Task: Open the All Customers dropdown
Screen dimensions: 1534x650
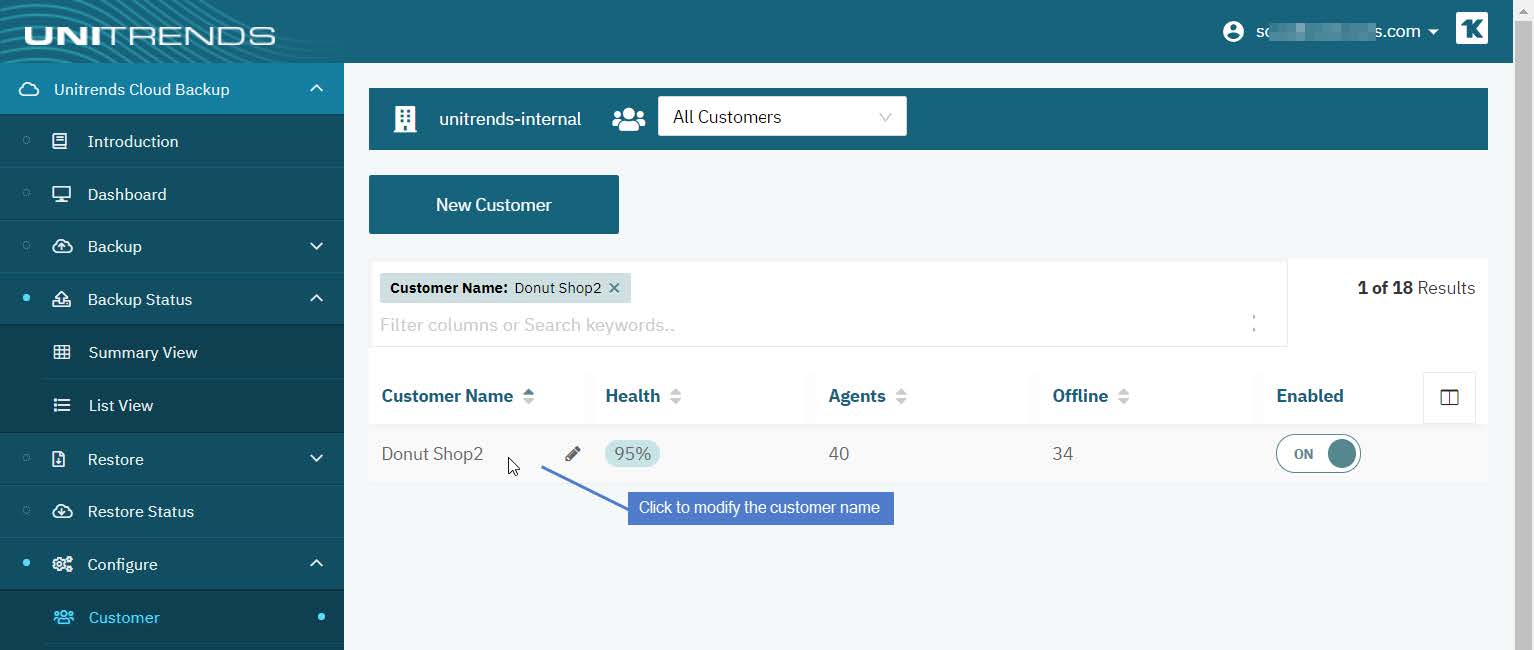Action: pyautogui.click(x=782, y=116)
